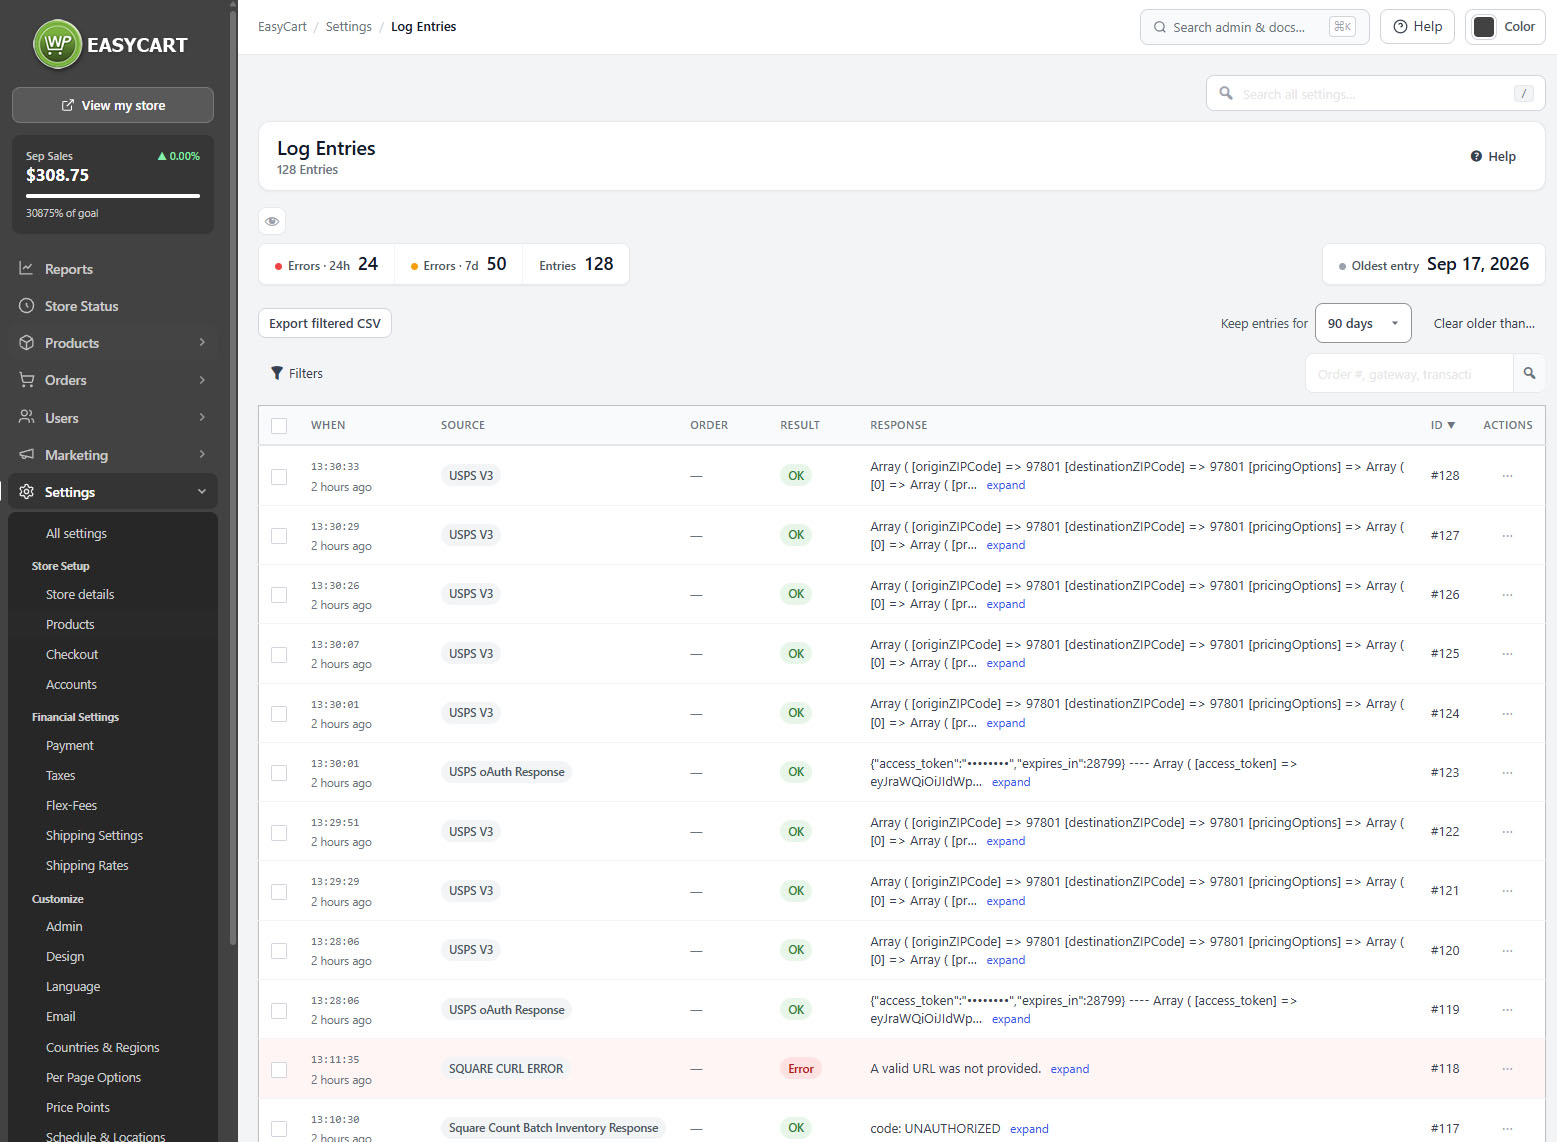Collapse the Settings sidebar section chevron
The image size is (1557, 1142).
pos(202,492)
